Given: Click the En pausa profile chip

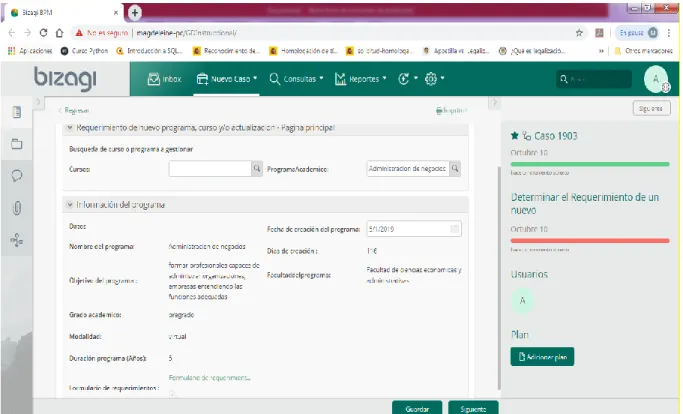Looking at the screenshot, I should pyautogui.click(x=638, y=33).
